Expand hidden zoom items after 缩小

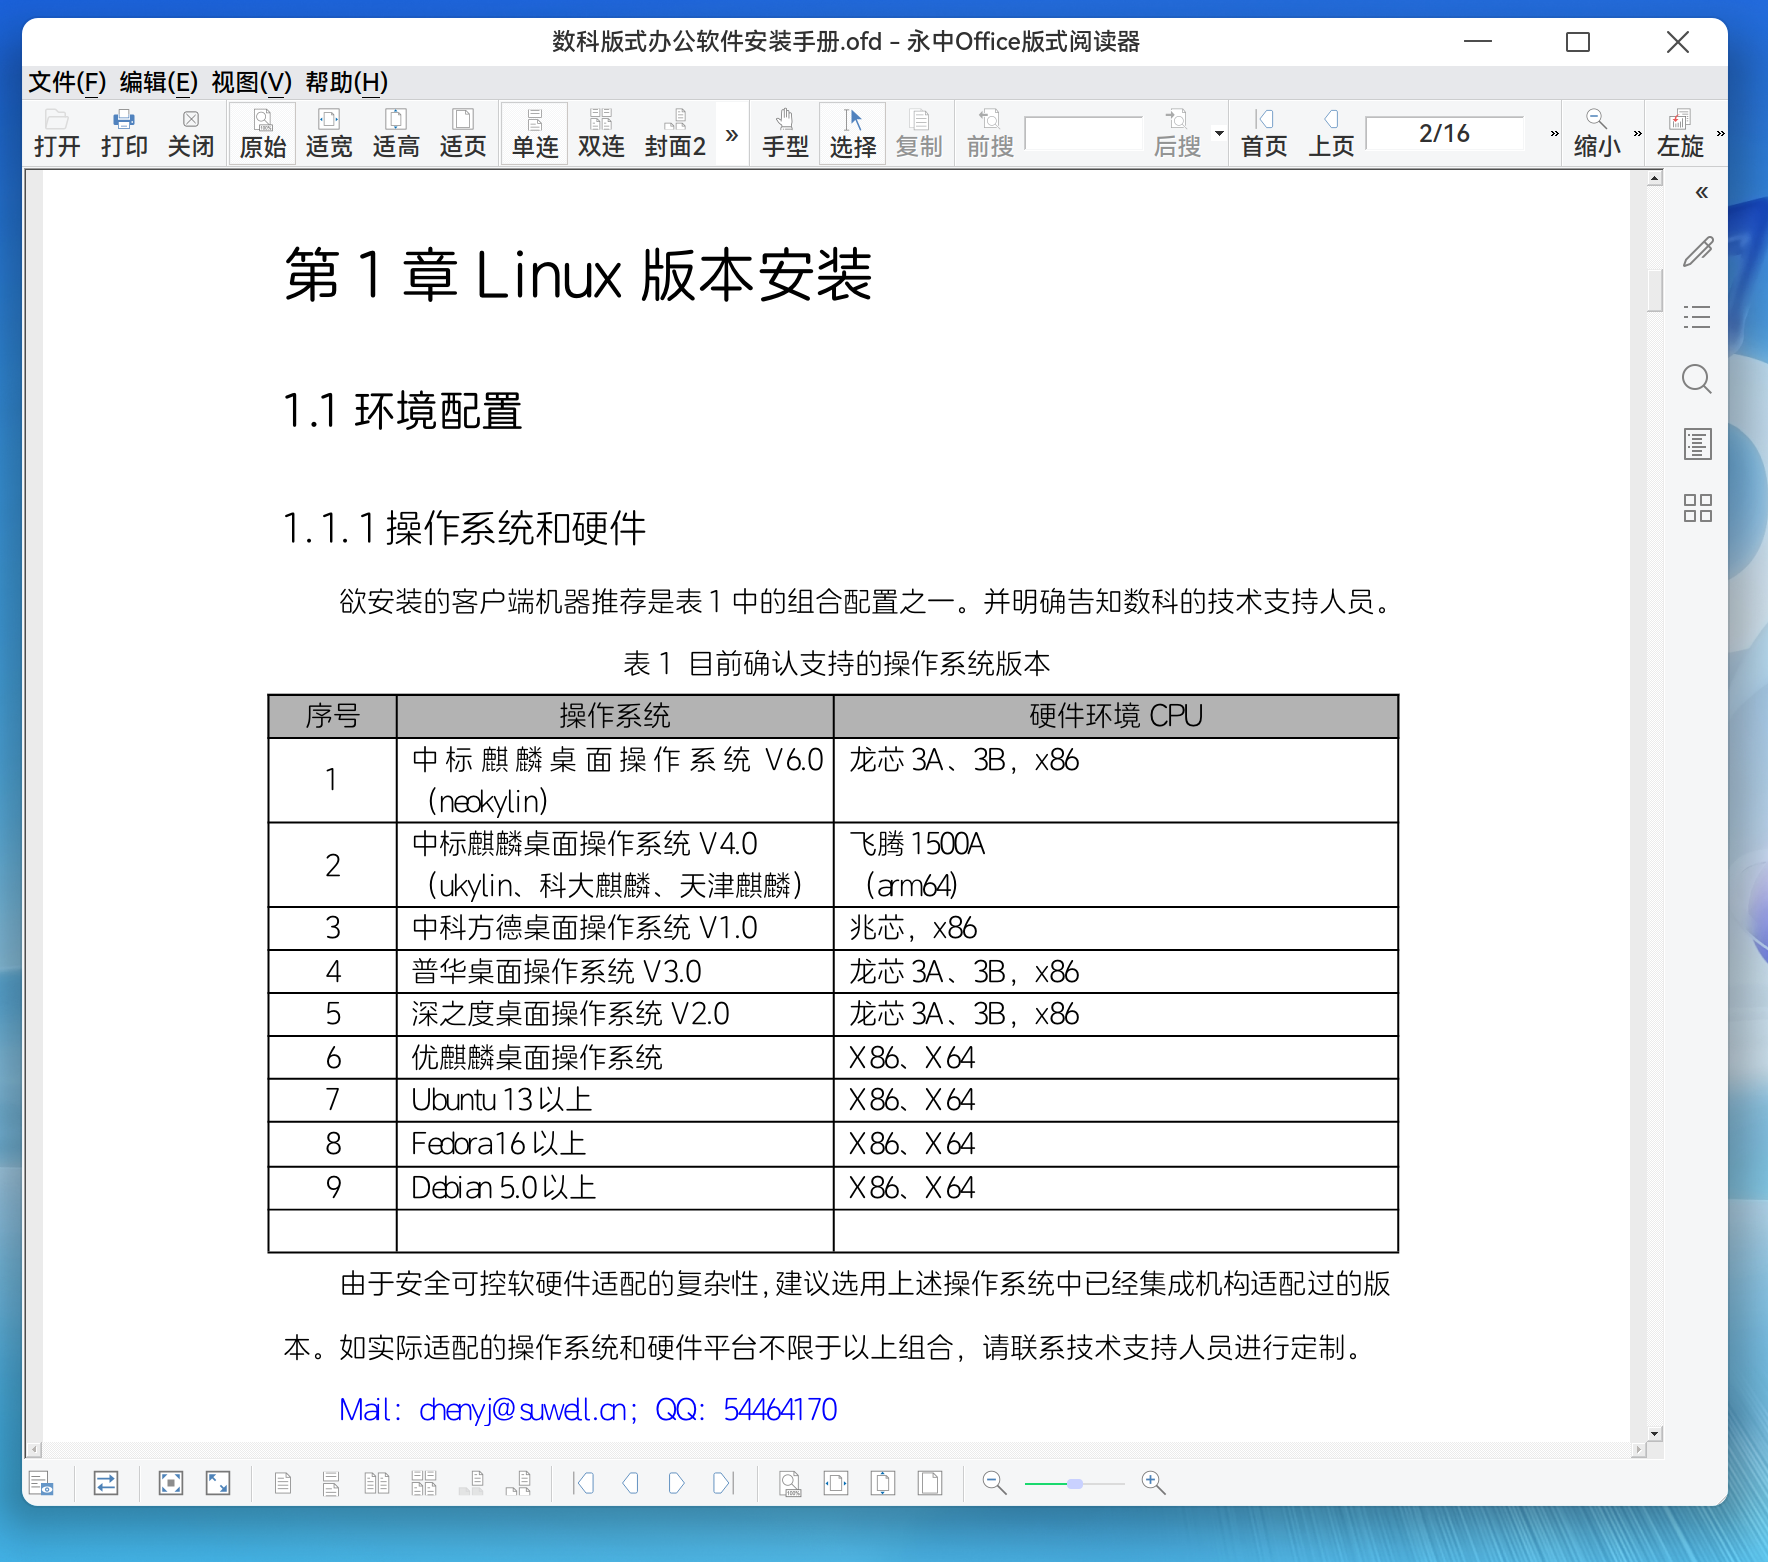[1637, 133]
